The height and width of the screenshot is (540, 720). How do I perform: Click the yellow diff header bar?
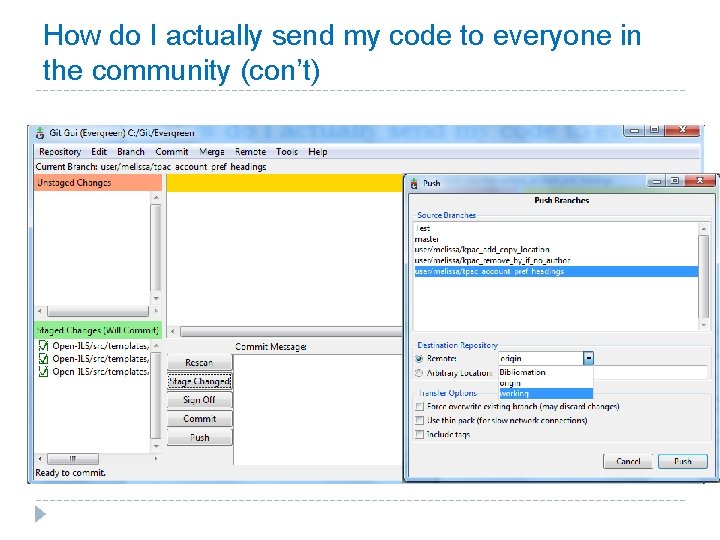click(285, 183)
